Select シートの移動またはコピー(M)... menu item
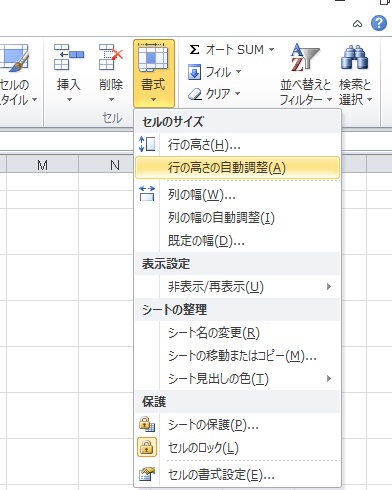This screenshot has width=392, height=490. coord(237,356)
